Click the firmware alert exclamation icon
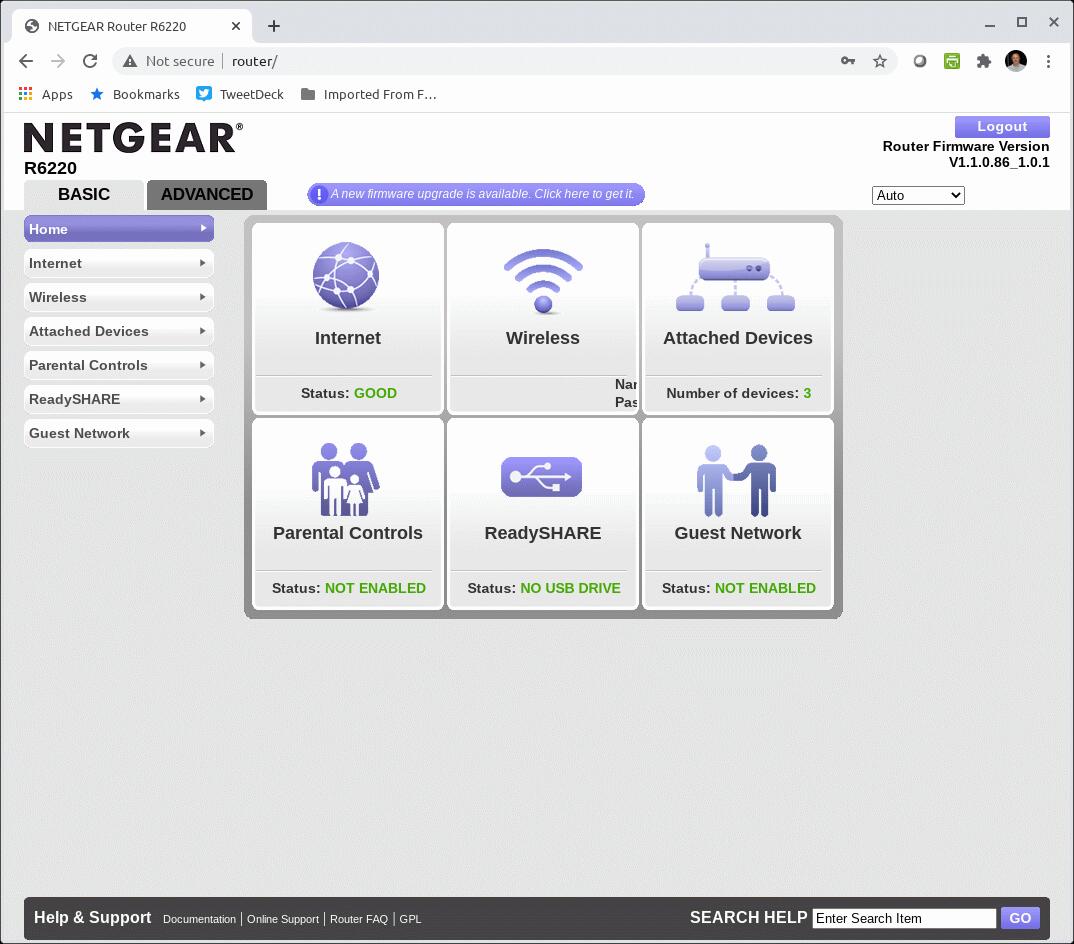This screenshot has height=944, width=1074. click(x=318, y=195)
